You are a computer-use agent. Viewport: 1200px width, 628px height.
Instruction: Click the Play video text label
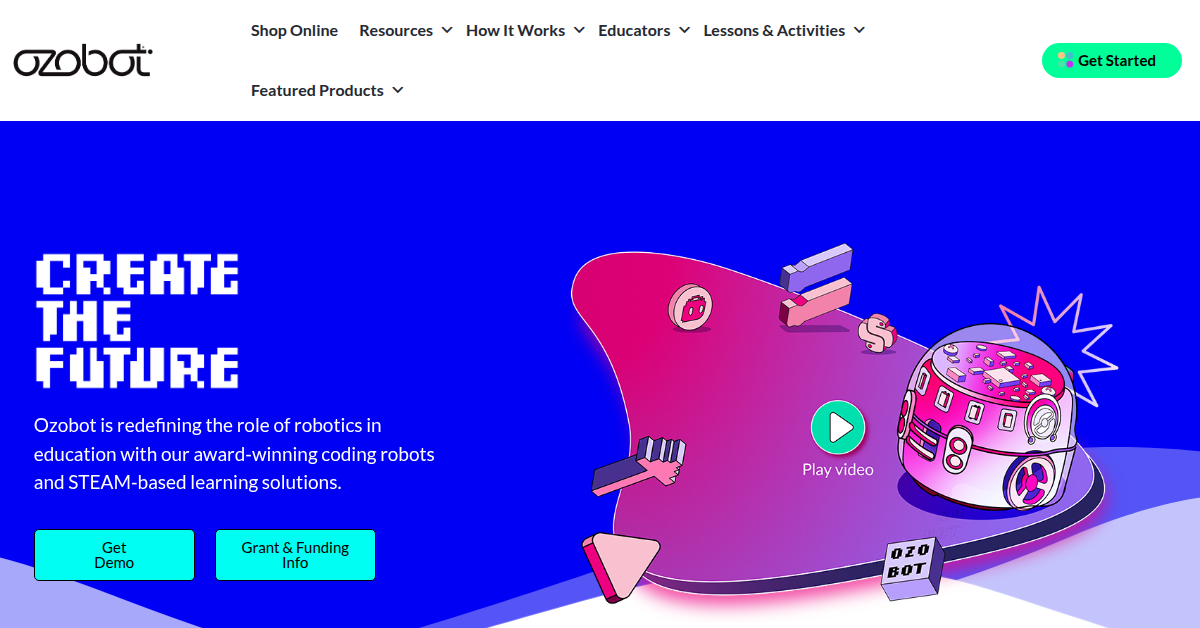(x=838, y=469)
